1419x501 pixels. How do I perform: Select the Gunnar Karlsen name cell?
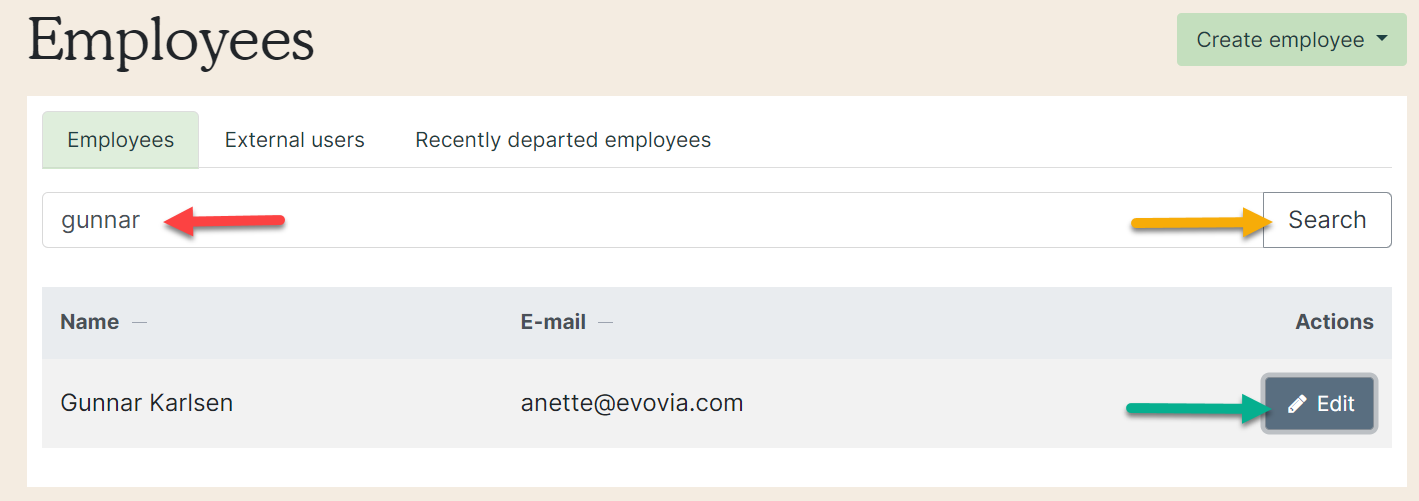click(x=147, y=403)
